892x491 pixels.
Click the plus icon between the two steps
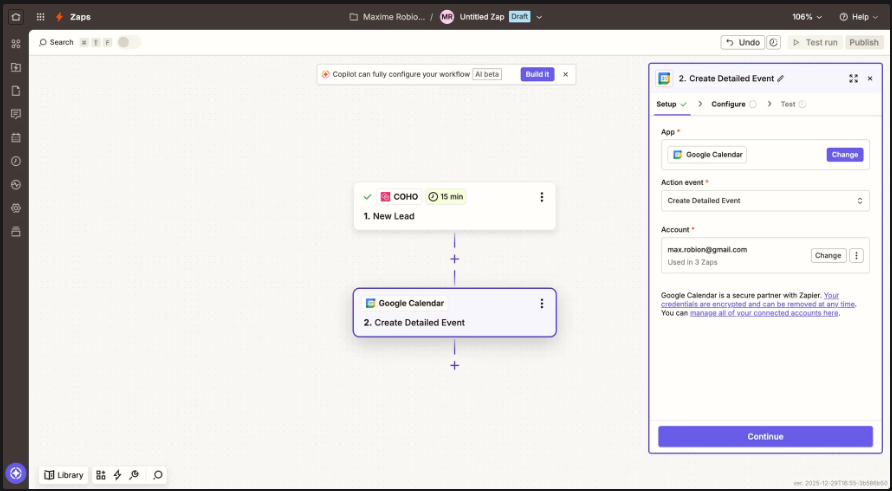pyautogui.click(x=455, y=259)
